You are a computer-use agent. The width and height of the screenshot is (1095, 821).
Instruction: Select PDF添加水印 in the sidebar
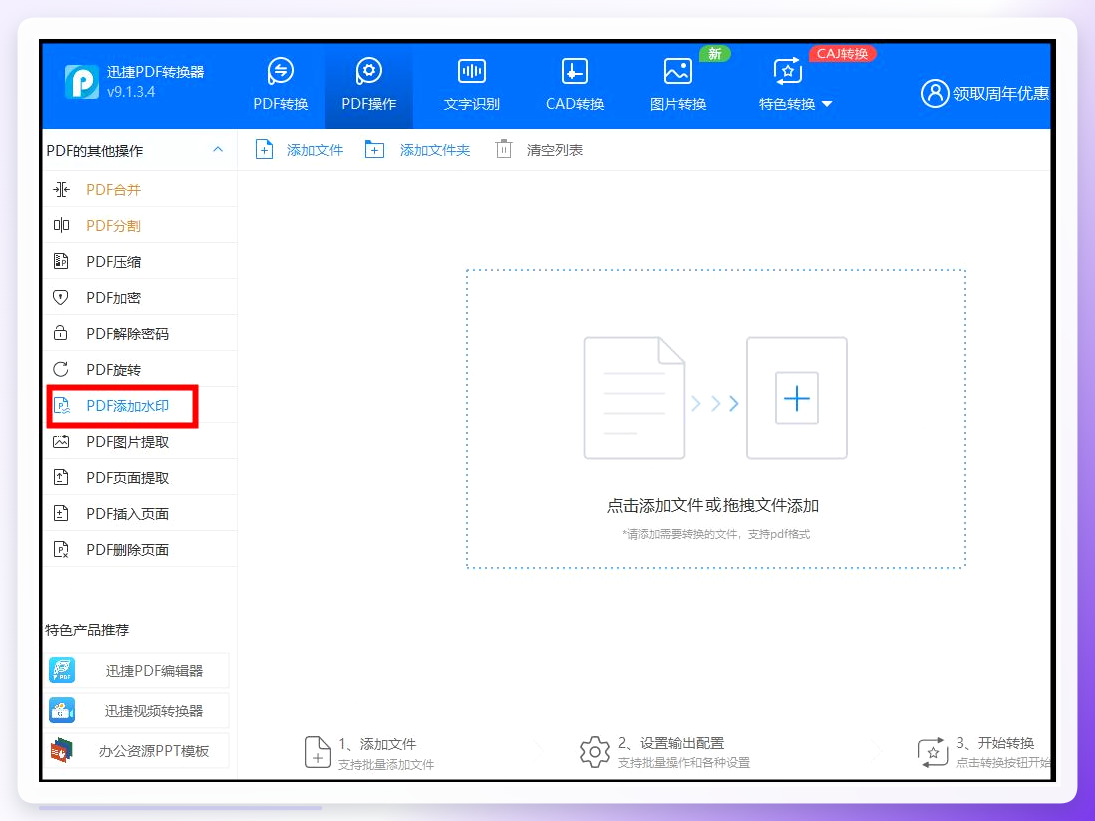point(140,406)
